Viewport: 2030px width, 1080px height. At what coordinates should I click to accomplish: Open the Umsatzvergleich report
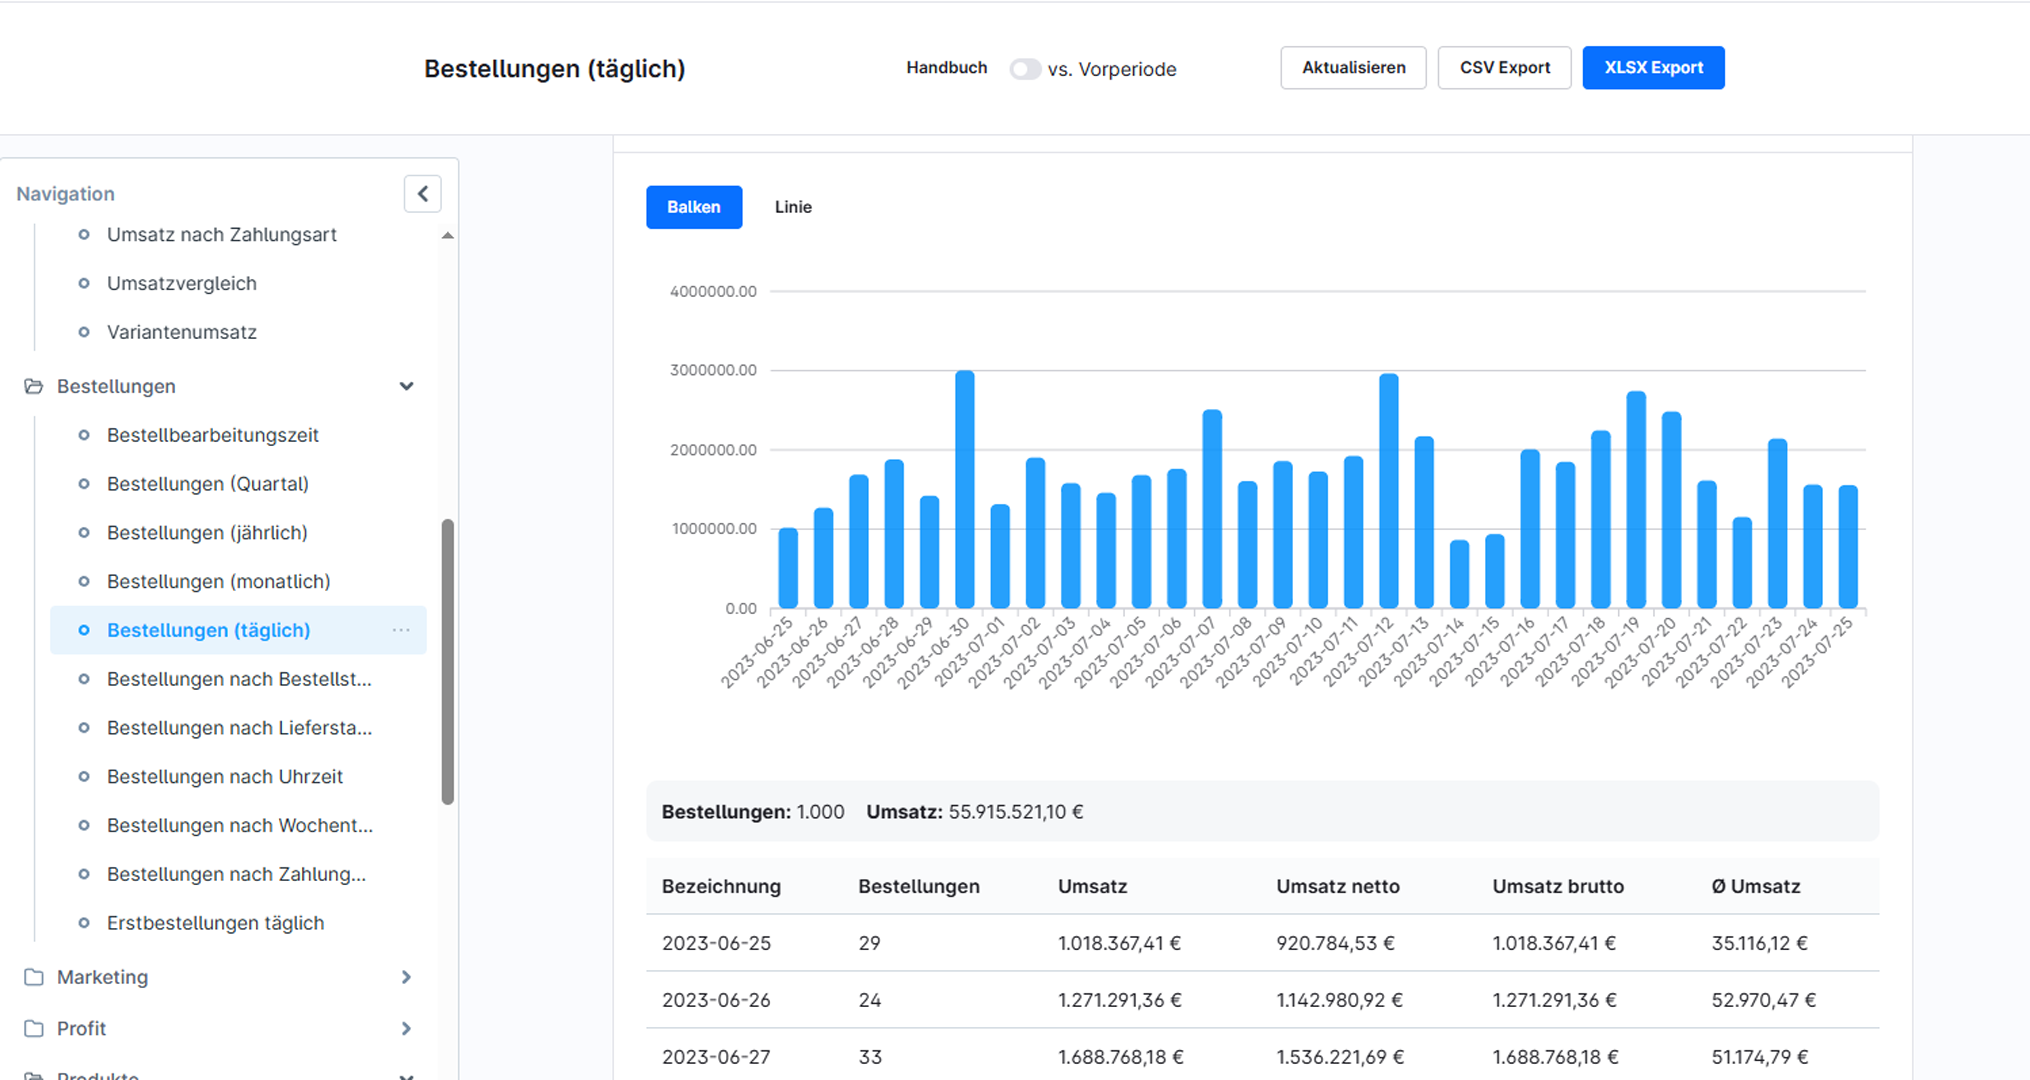click(181, 284)
